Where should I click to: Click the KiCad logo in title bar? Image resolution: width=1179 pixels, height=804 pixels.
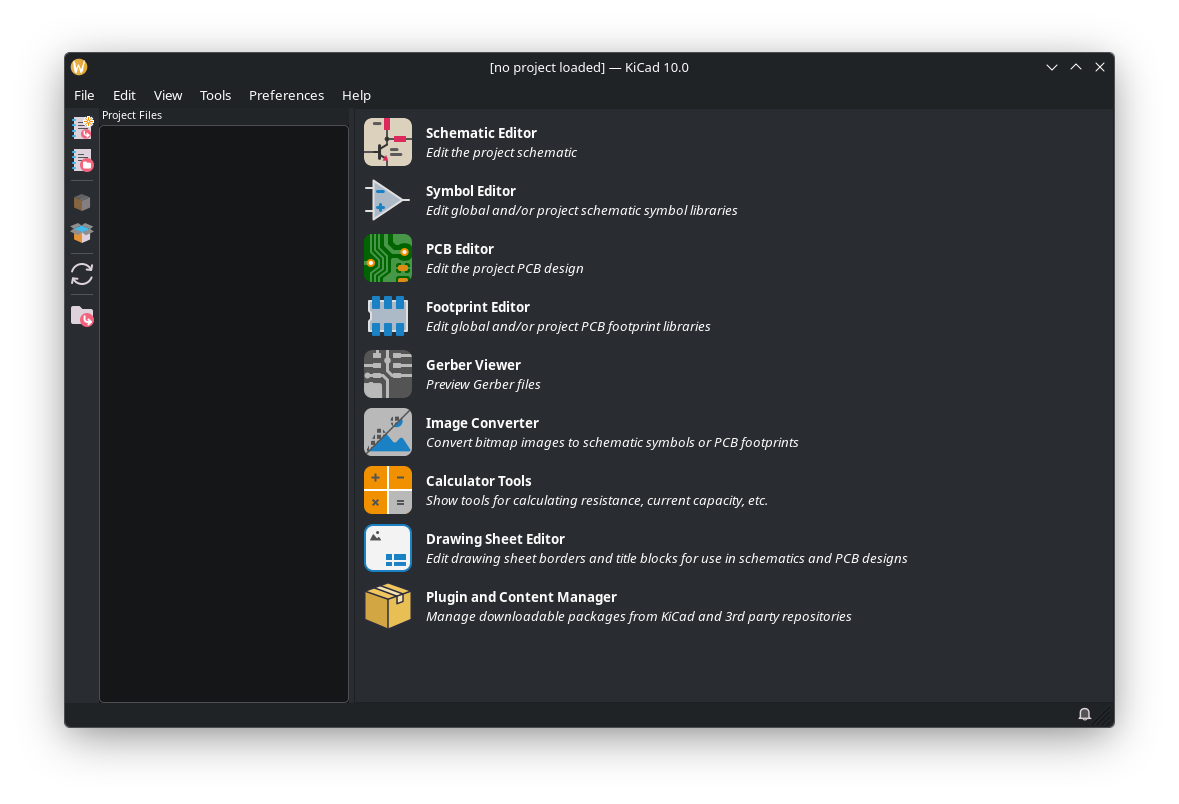click(x=79, y=67)
